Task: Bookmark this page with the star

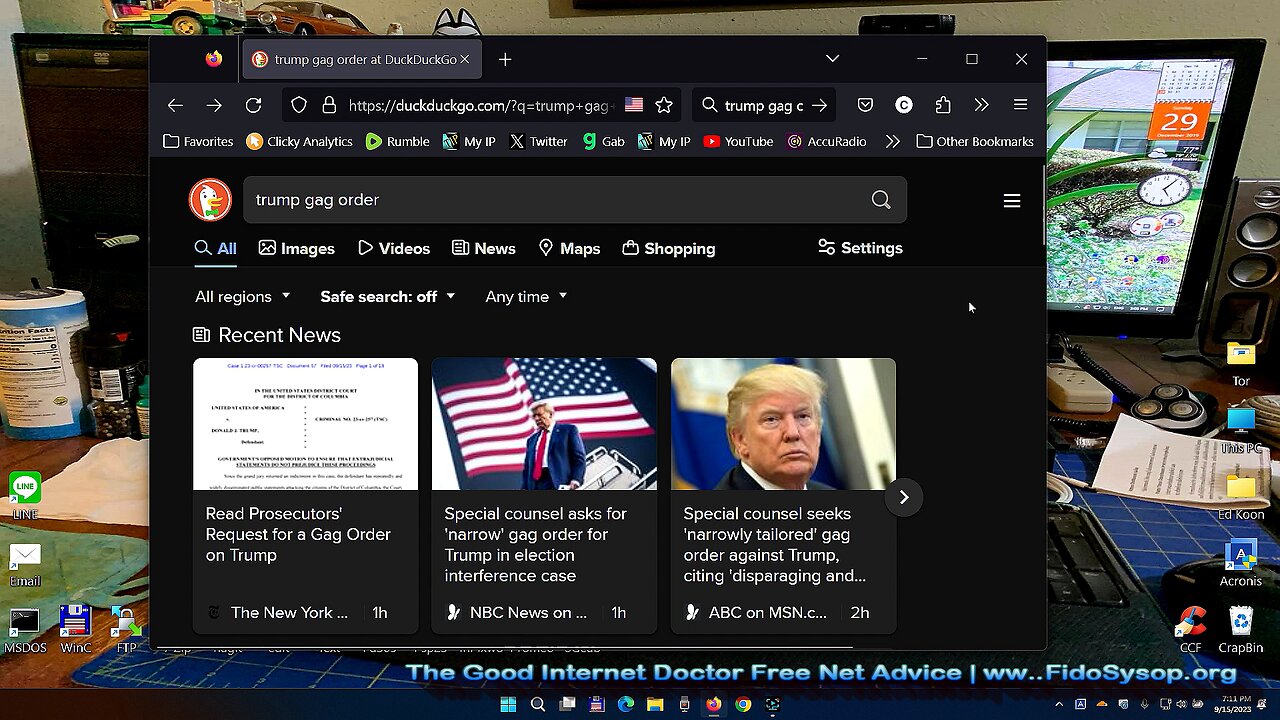Action: pyautogui.click(x=664, y=105)
